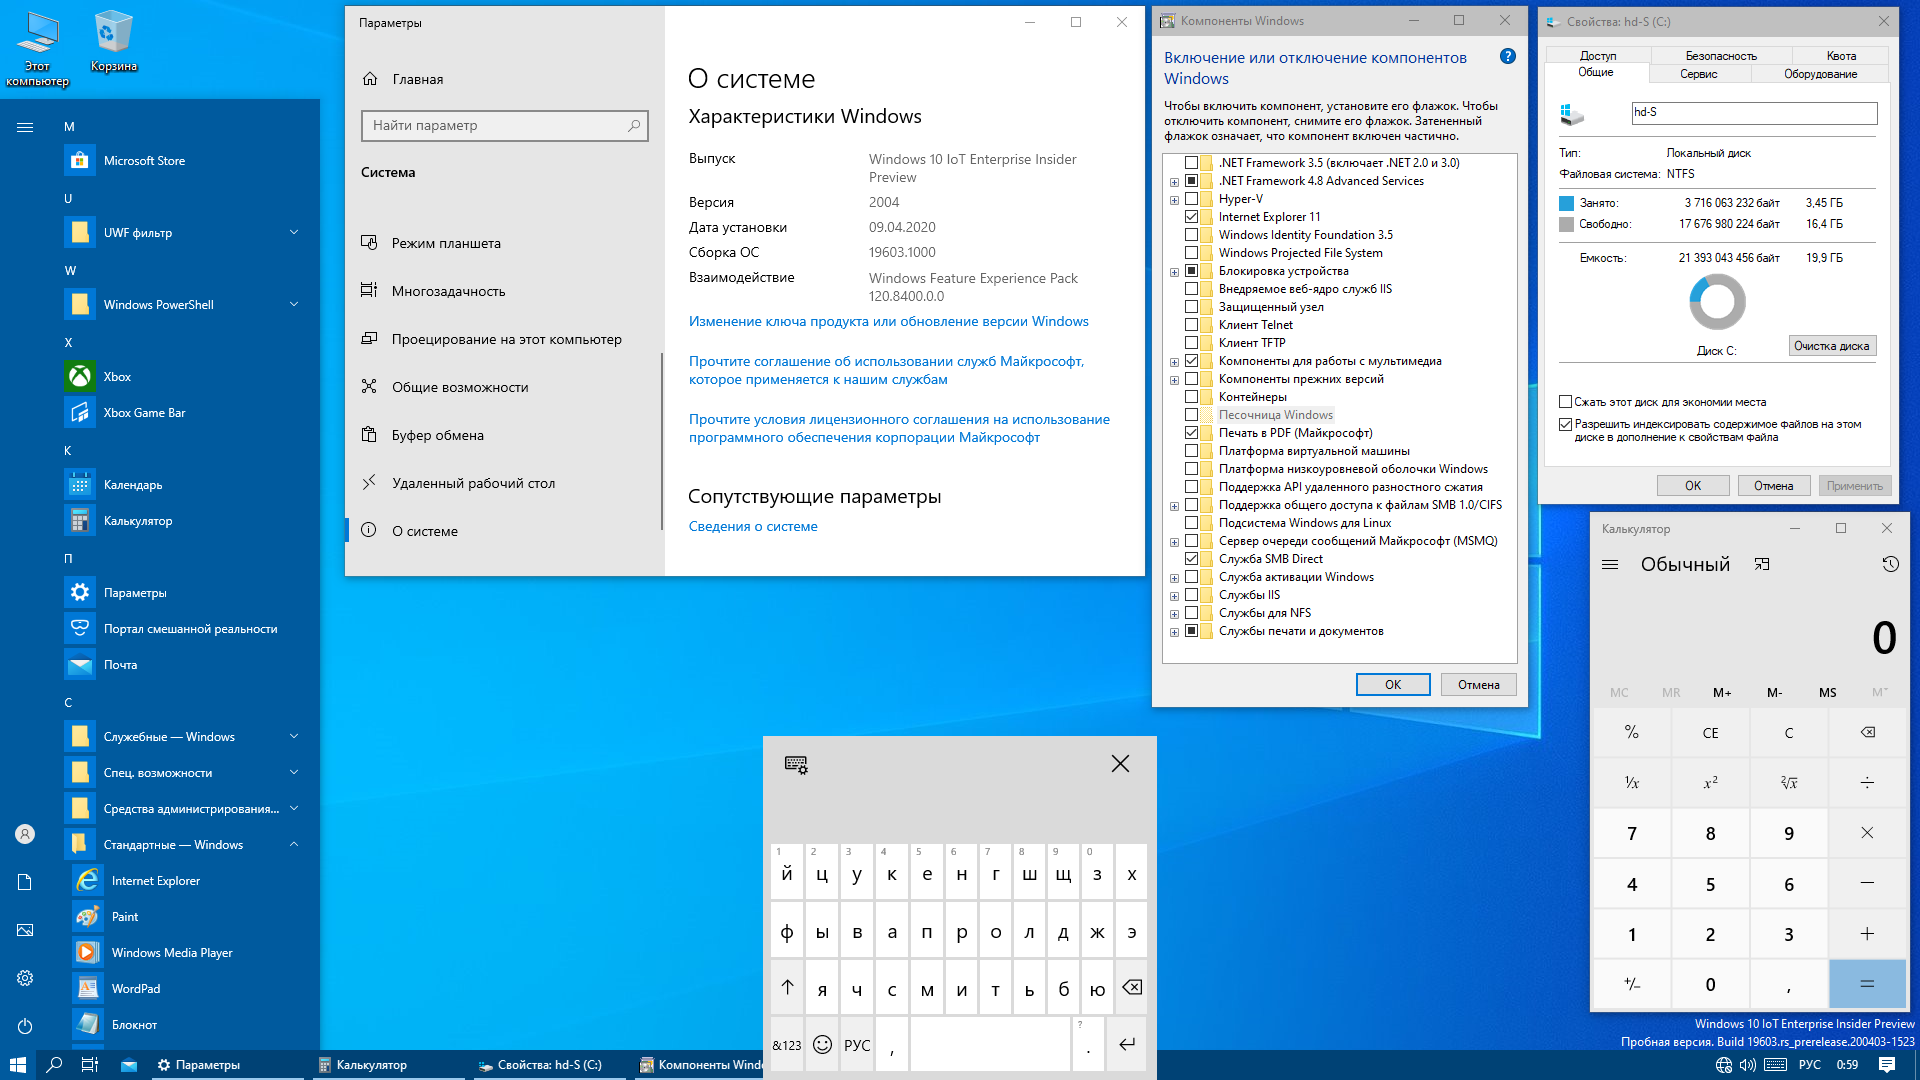Open touch keyboard settings icon
Image resolution: width=1920 pixels, height=1080 pixels.
(x=796, y=765)
